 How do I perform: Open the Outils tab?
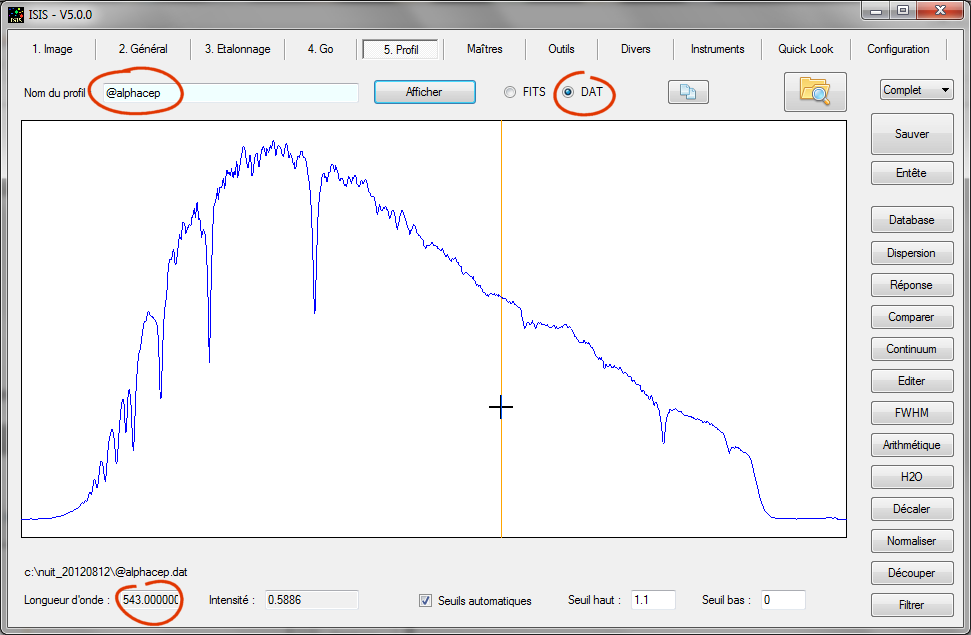561,49
